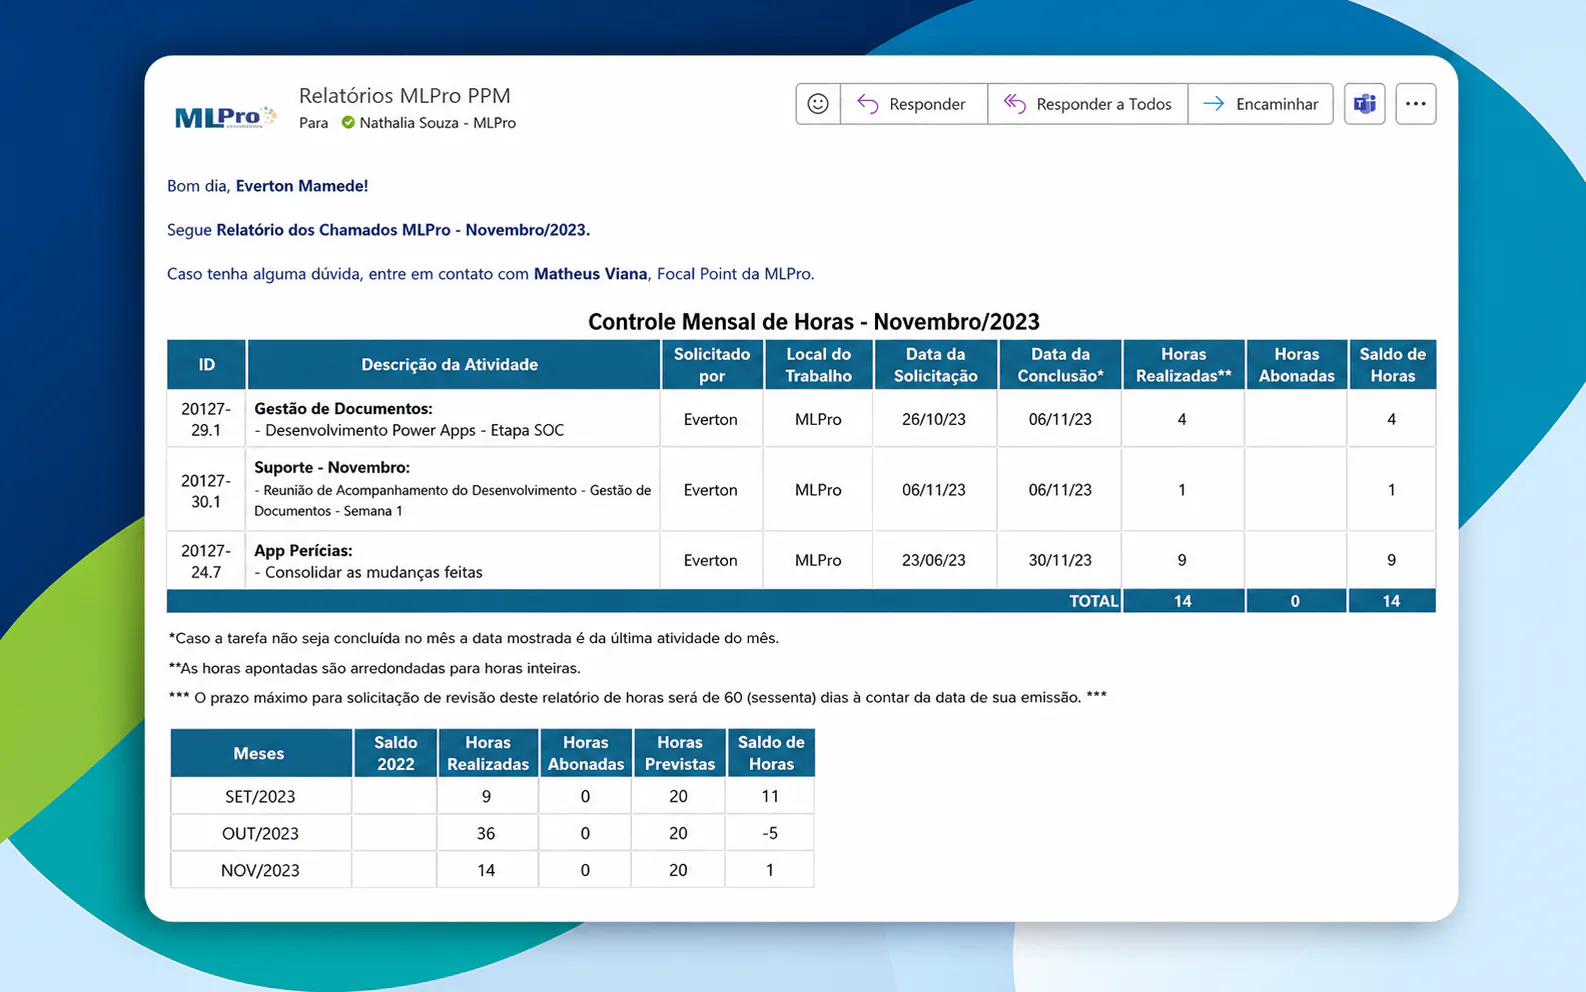Image resolution: width=1586 pixels, height=992 pixels.
Task: Click the bold text Relatório dos Chamados MLPro - Novembro/2023.
Action: tap(403, 230)
